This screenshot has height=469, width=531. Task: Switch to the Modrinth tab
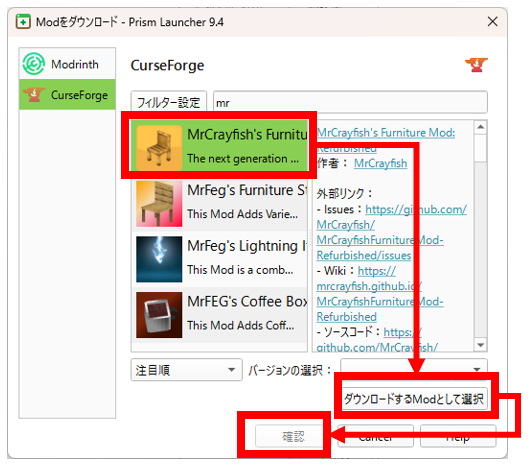point(67,64)
